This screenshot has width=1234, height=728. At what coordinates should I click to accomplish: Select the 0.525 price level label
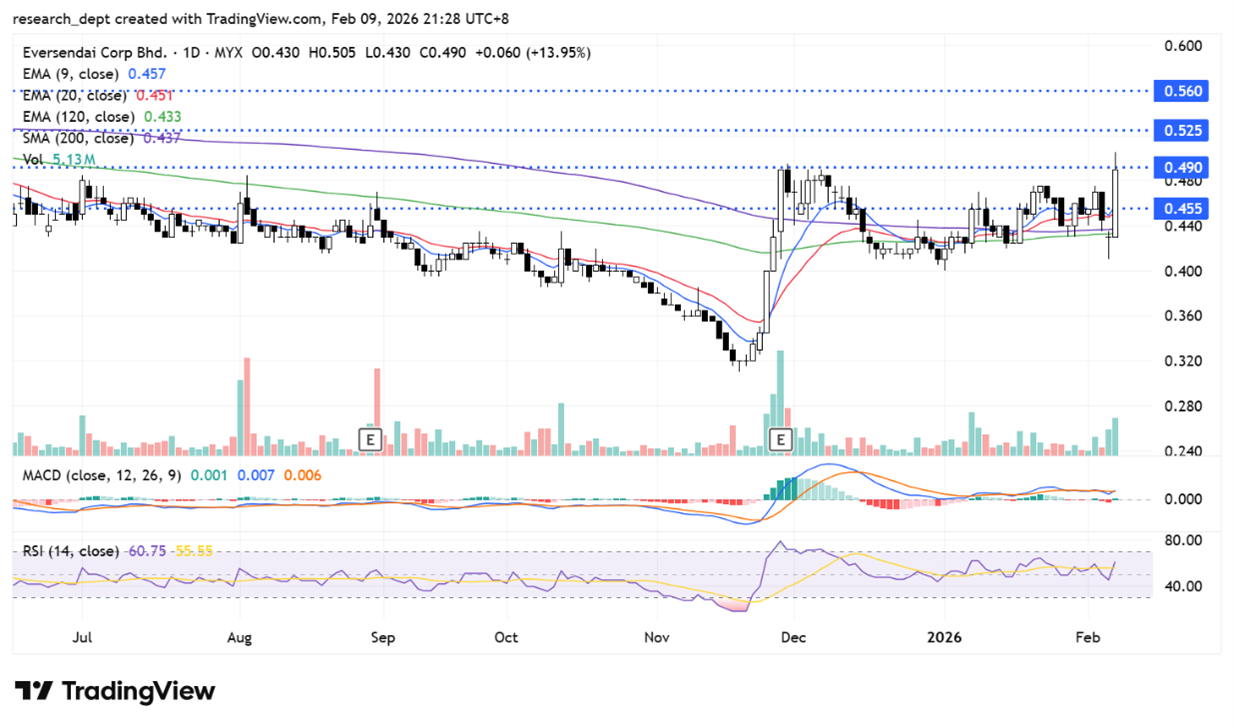tap(1181, 130)
